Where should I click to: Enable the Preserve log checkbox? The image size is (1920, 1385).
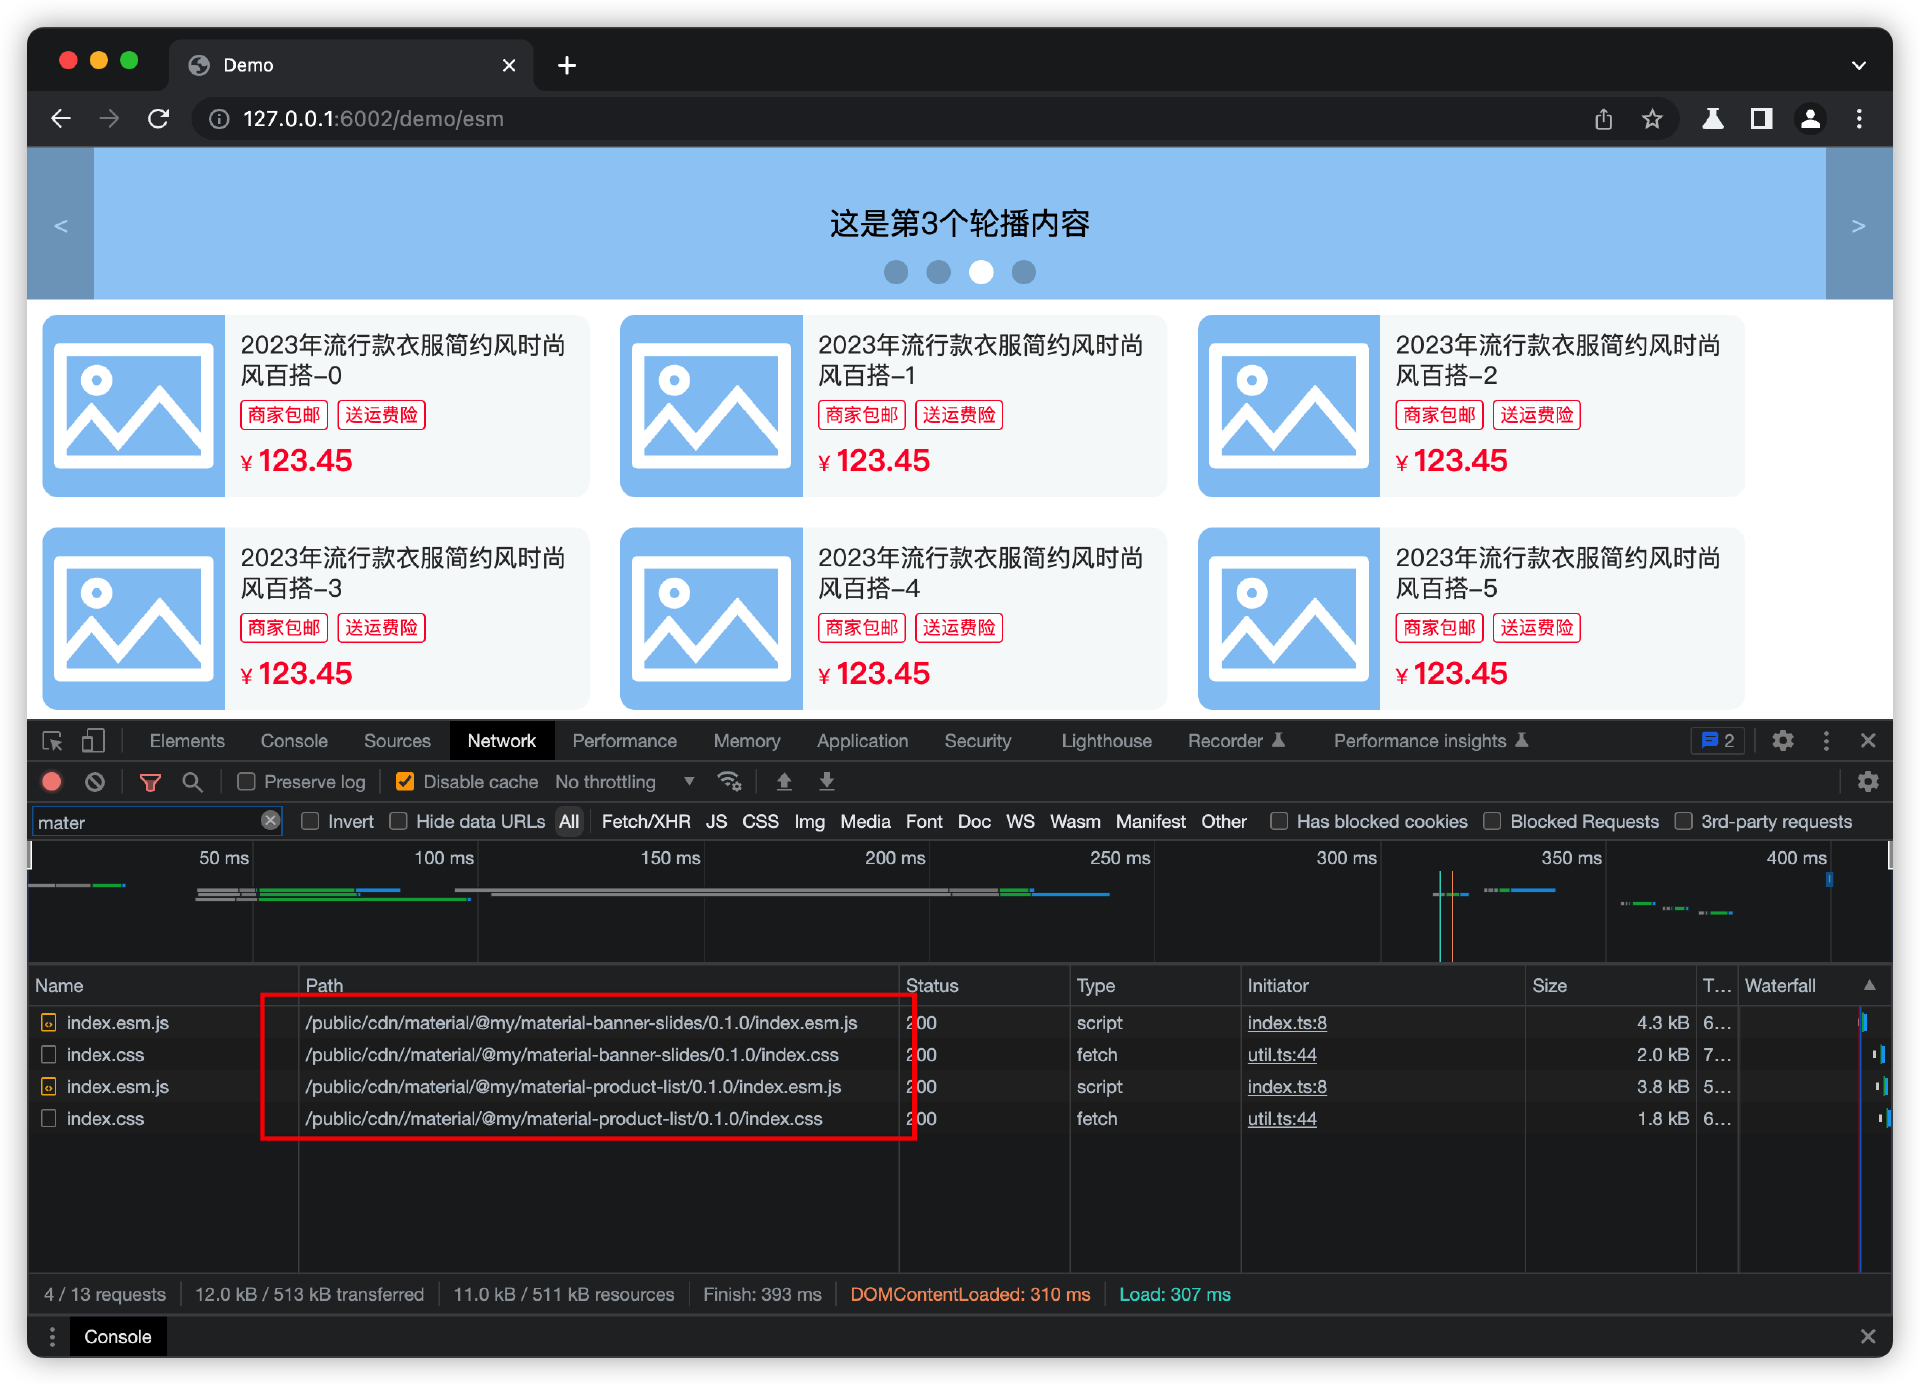pos(246,782)
